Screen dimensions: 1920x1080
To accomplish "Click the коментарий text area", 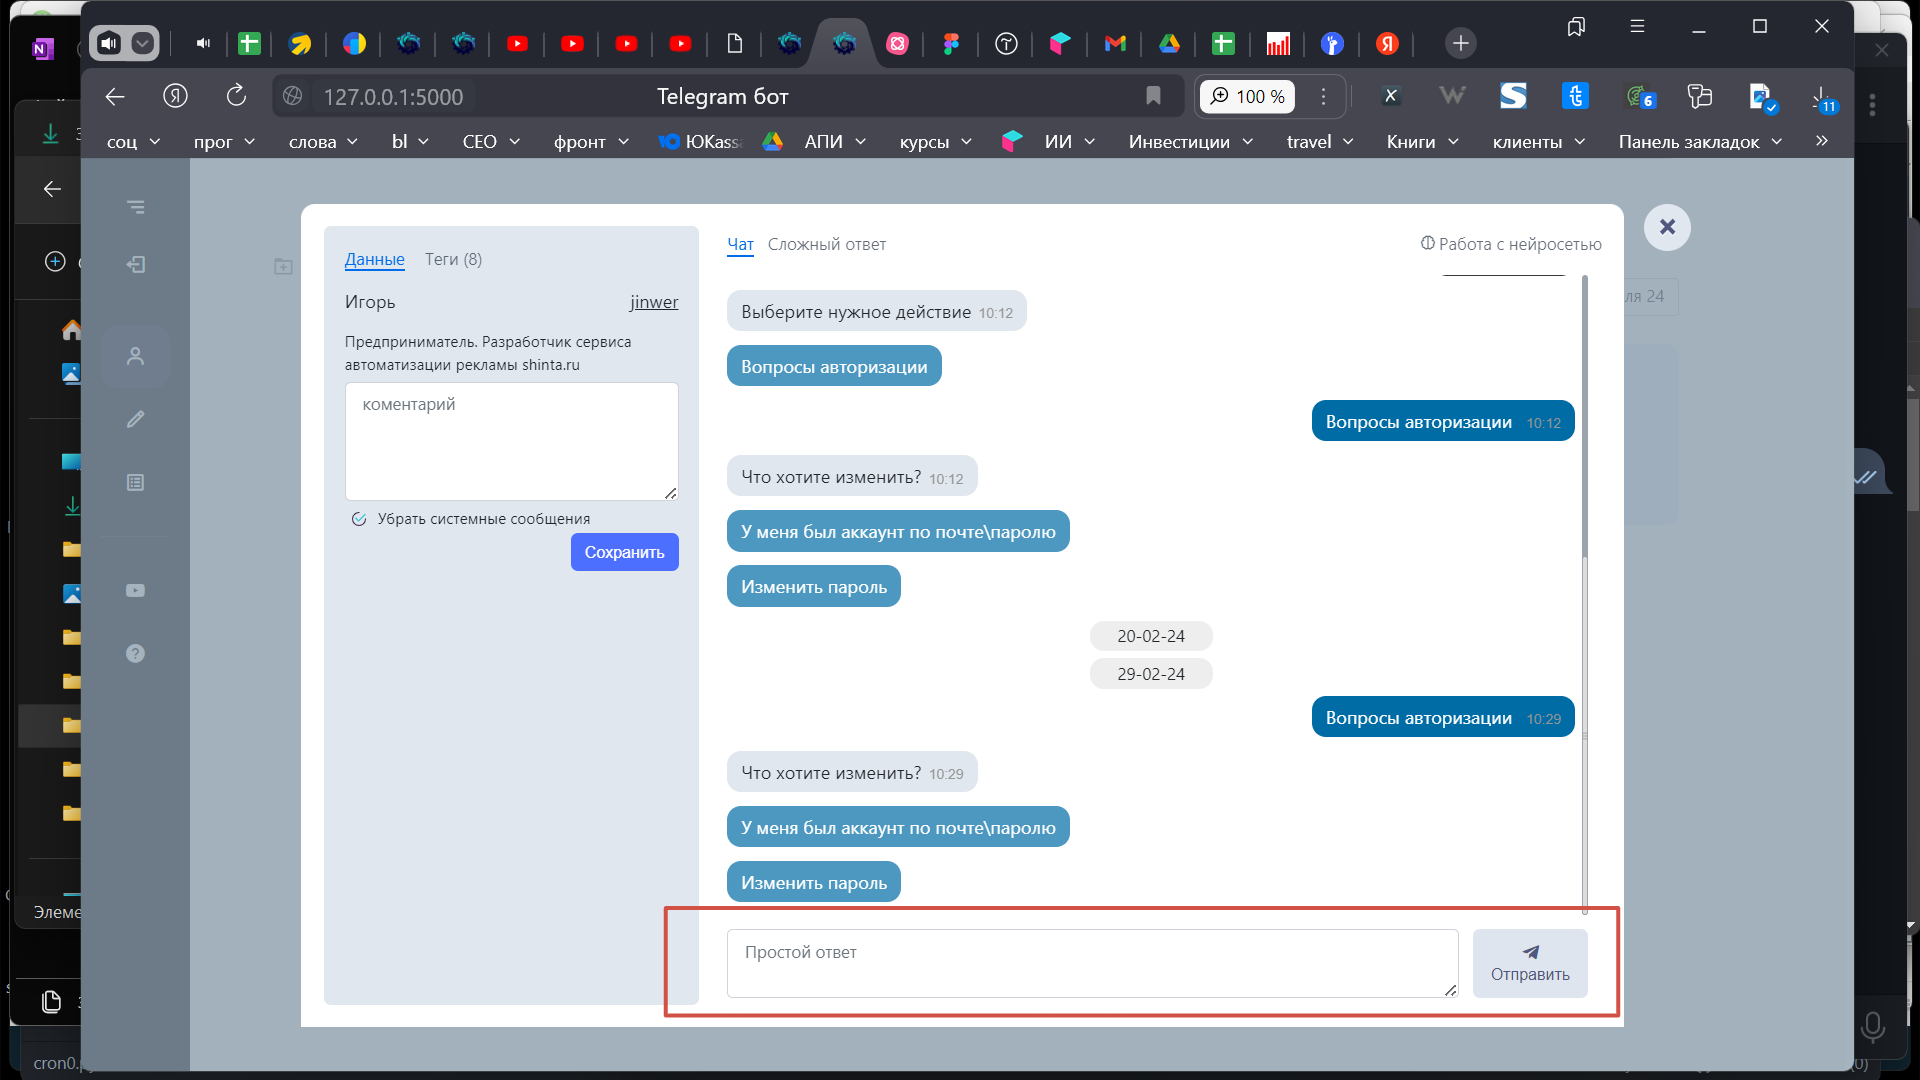I will (x=511, y=441).
